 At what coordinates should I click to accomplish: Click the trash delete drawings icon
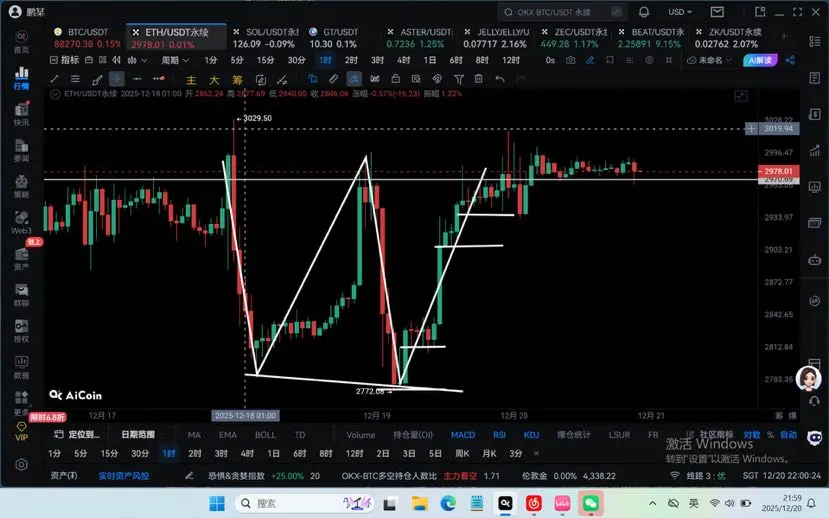[x=478, y=79]
